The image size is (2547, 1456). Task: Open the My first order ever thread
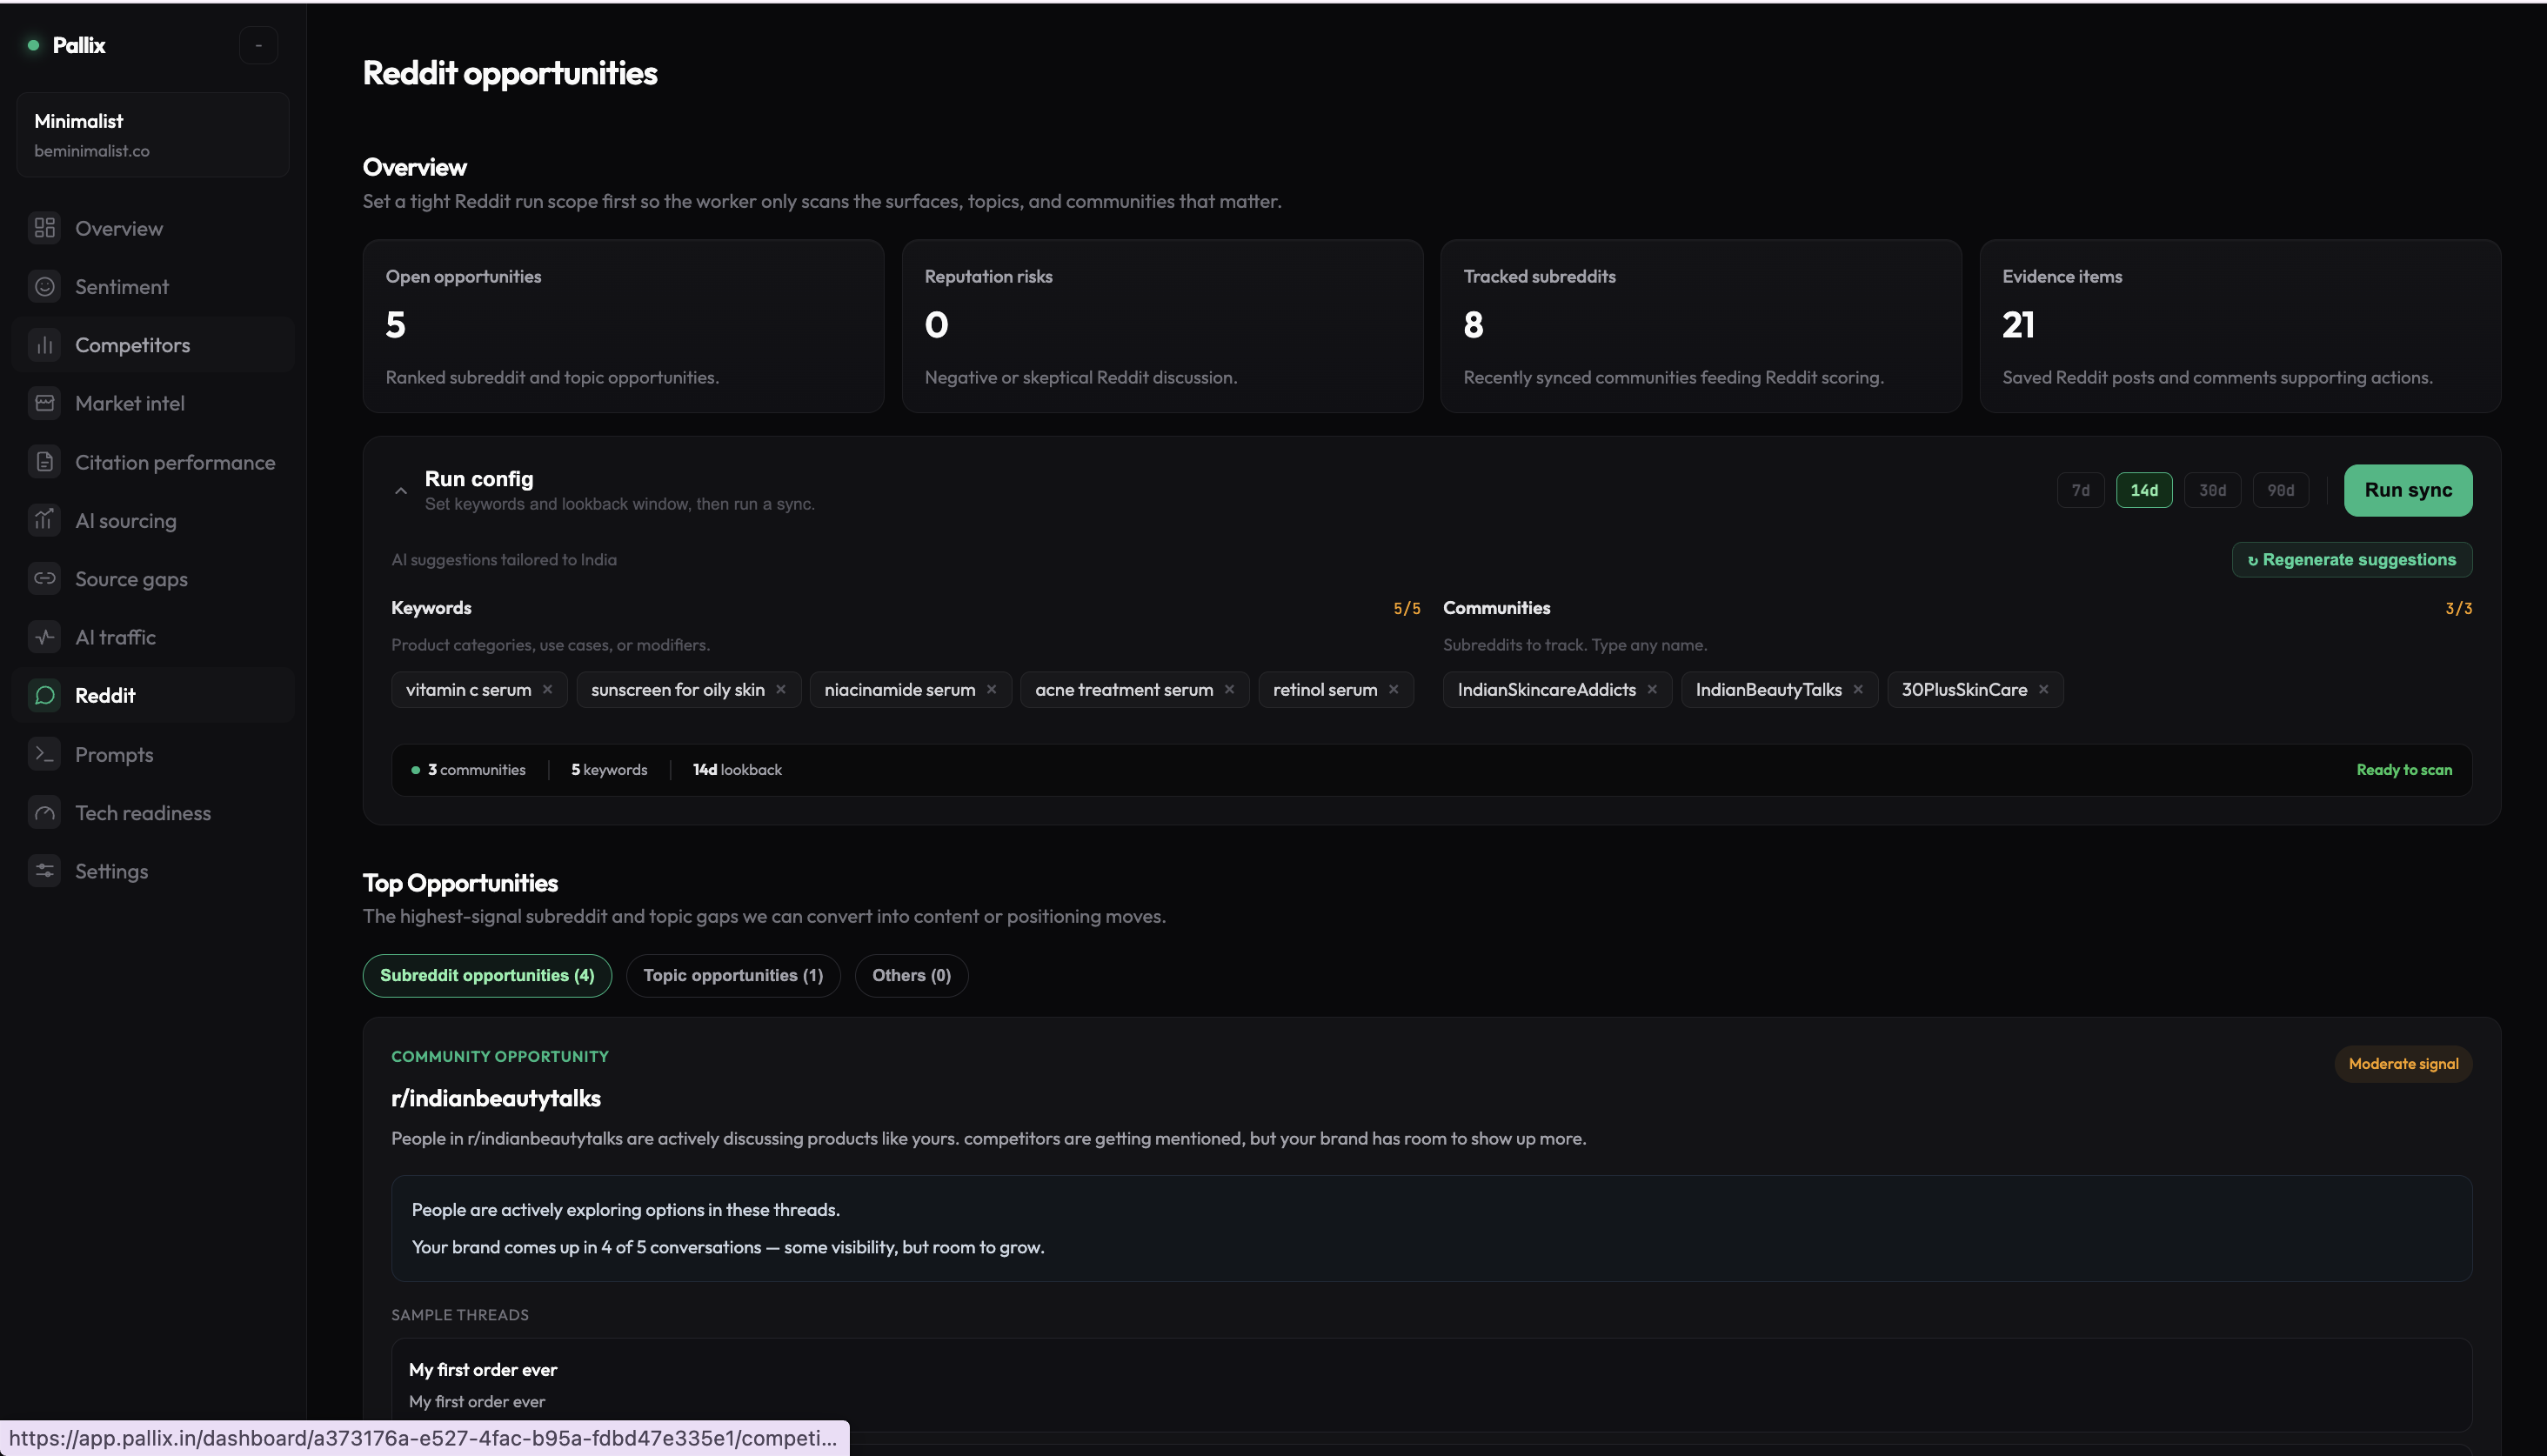1431,1385
